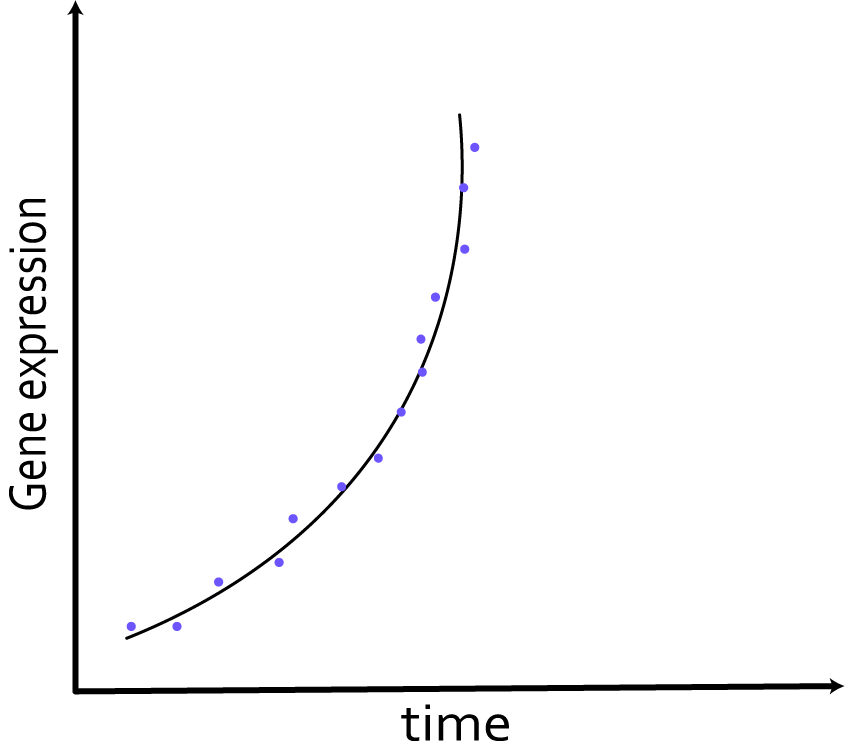Click the origin where both axes meet
The width and height of the screenshot is (846, 741).
[77, 689]
